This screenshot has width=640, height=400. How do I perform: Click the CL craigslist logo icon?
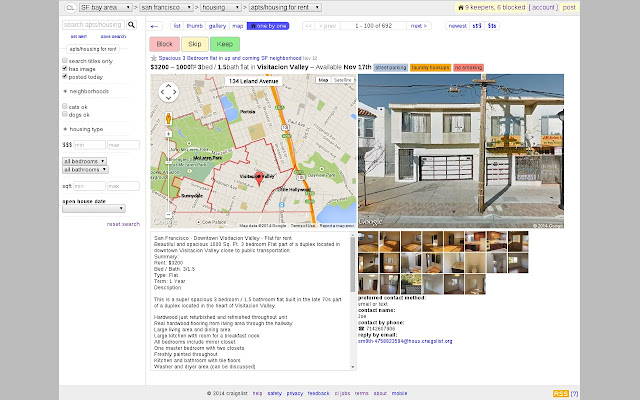pos(70,7)
